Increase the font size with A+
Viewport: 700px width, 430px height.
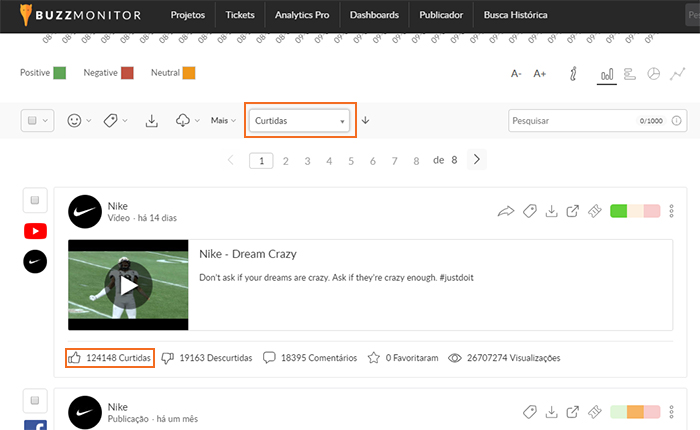click(540, 74)
